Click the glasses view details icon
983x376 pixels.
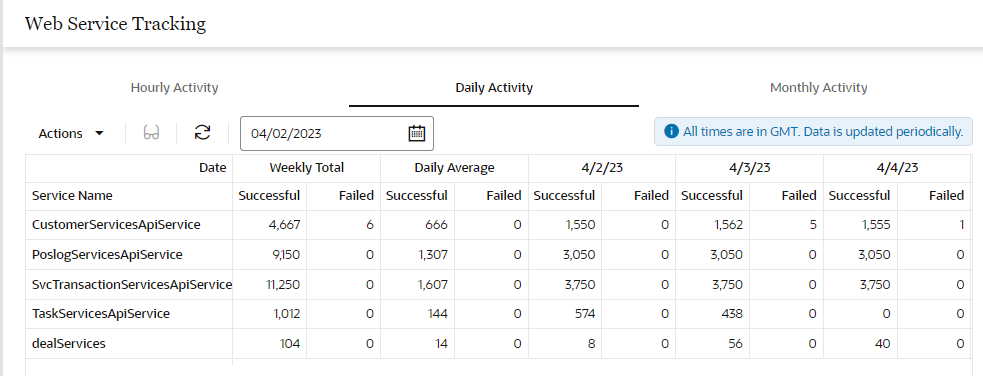click(x=151, y=133)
